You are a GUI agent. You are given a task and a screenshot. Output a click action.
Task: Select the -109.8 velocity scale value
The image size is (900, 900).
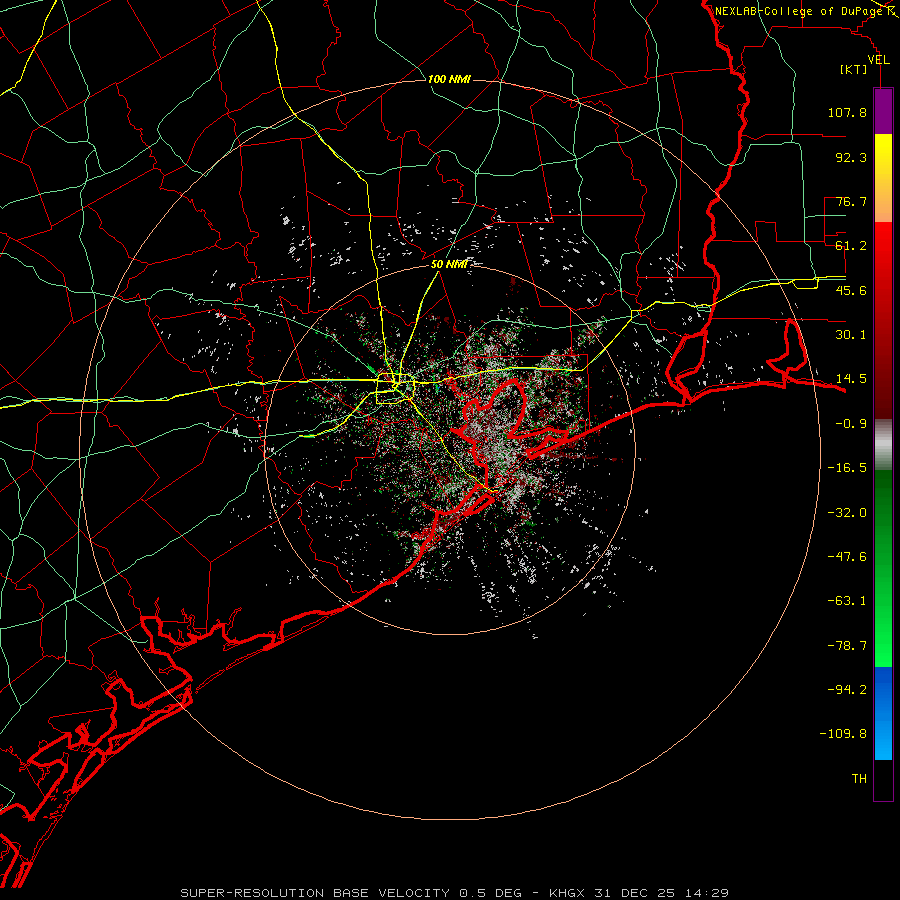843,734
